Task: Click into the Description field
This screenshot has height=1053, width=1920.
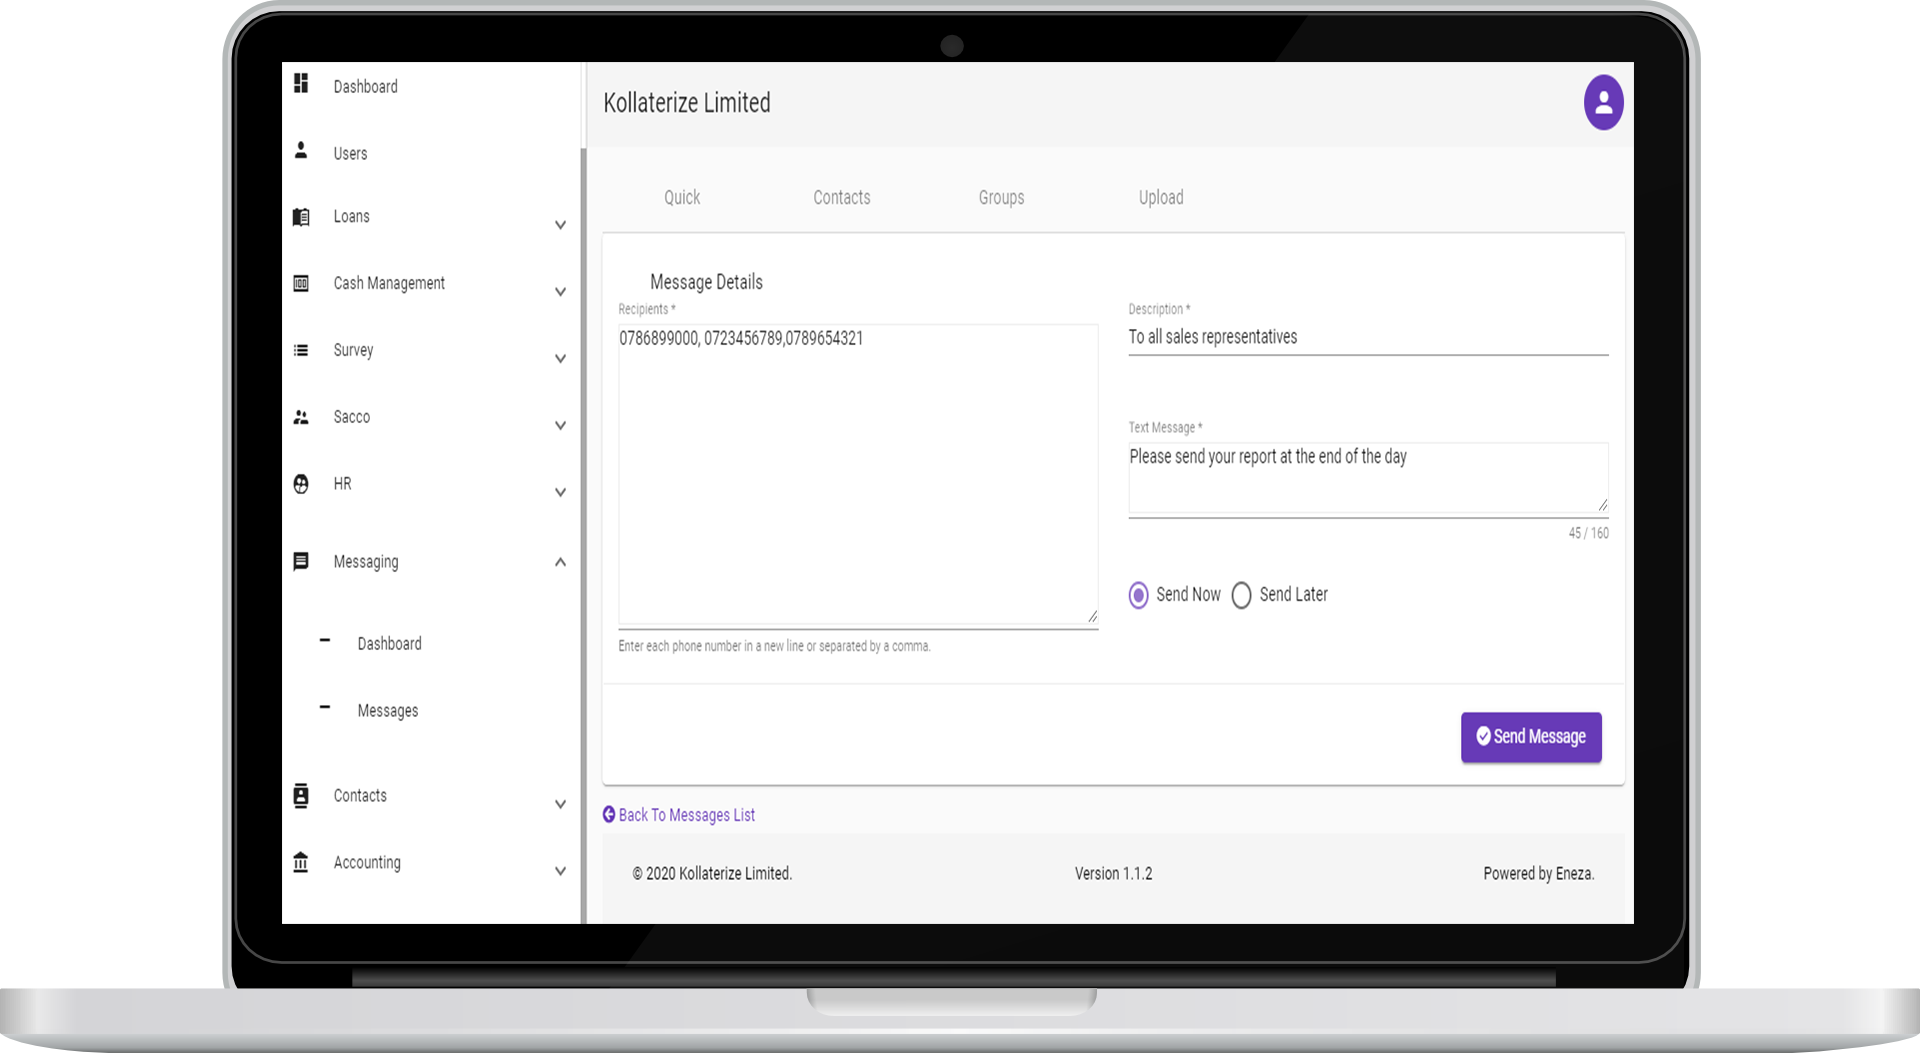Action: click(x=1368, y=337)
